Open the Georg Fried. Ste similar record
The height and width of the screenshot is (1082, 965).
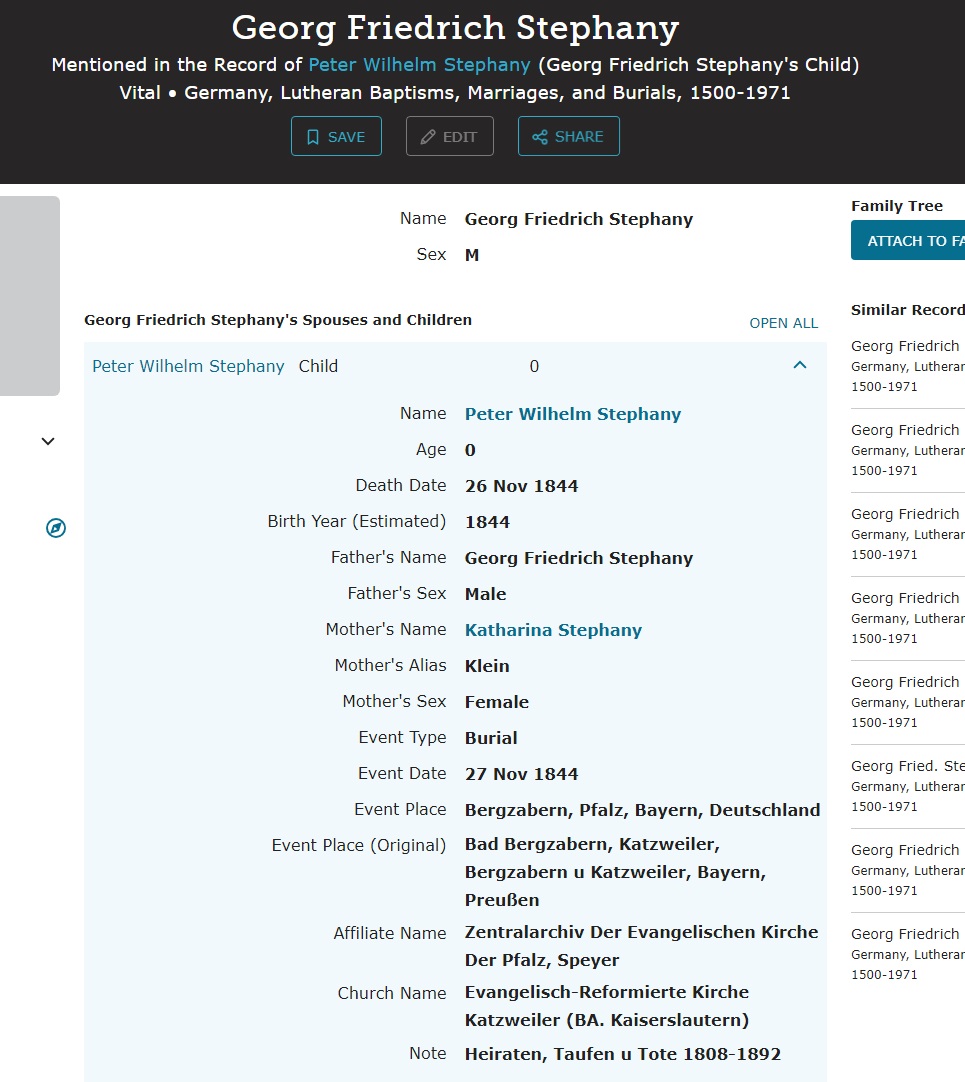click(907, 766)
